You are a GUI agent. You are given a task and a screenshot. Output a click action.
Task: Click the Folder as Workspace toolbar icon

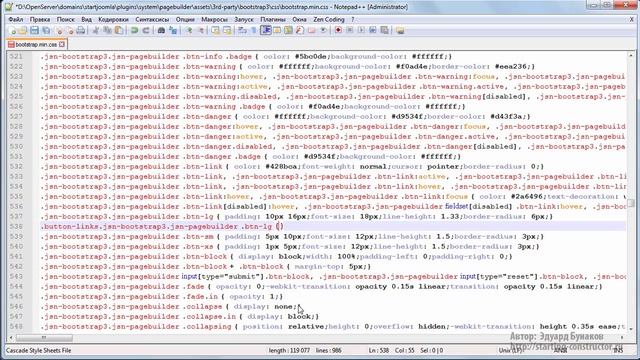311,31
